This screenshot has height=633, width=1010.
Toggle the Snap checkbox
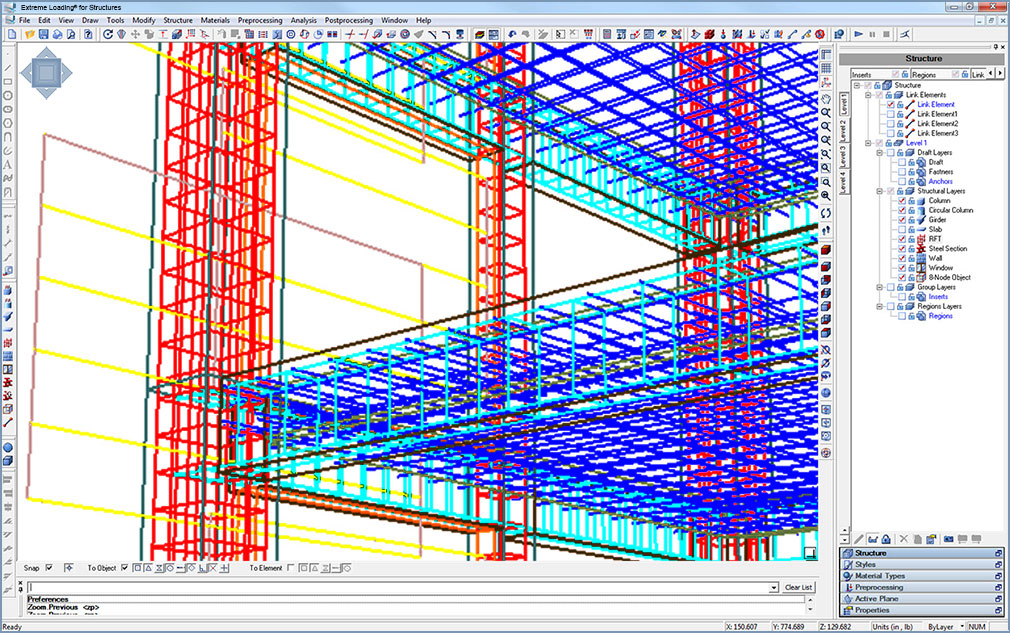pyautogui.click(x=49, y=568)
